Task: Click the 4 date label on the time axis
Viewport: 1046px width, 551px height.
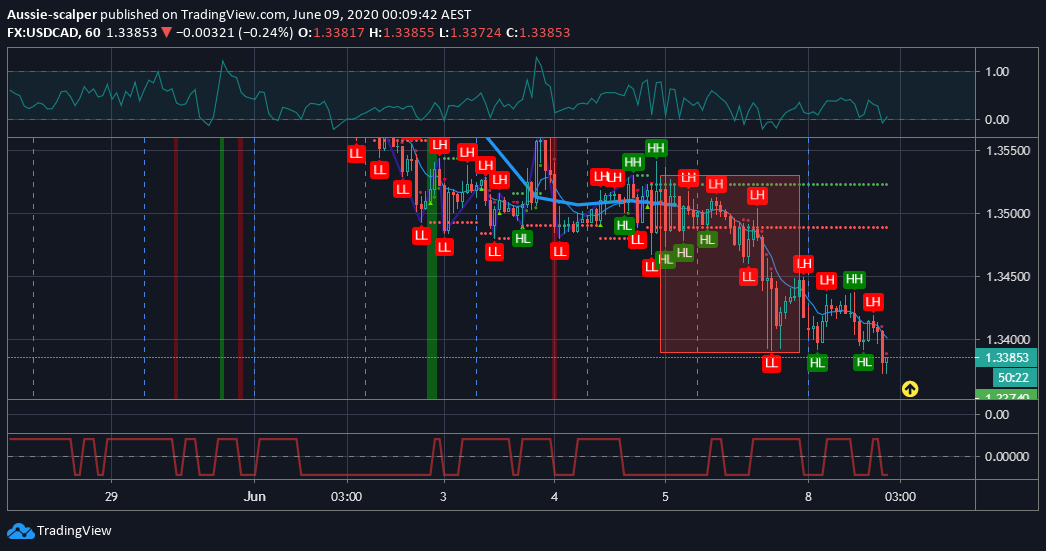Action: pos(554,497)
